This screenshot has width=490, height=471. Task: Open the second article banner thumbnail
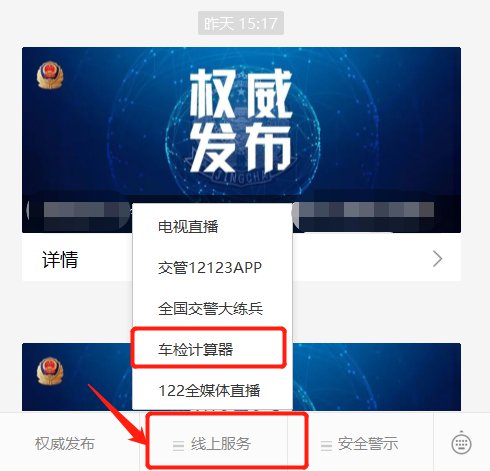[x=241, y=377]
